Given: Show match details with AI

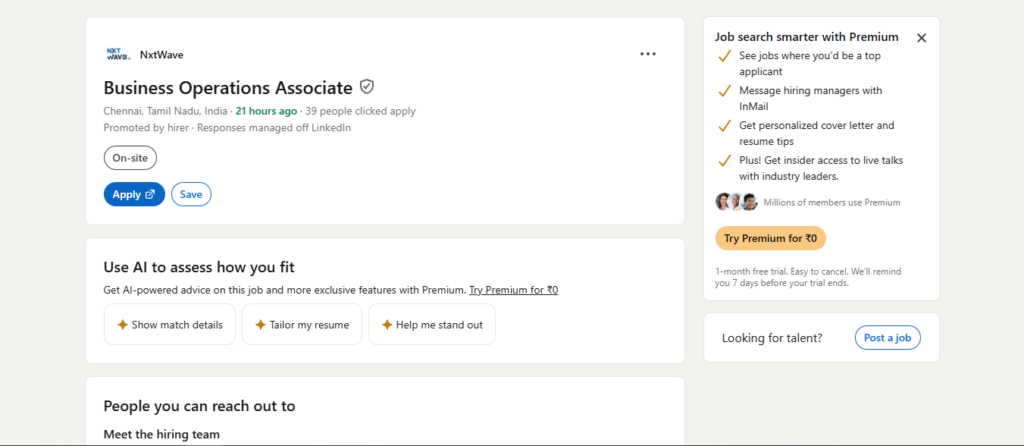Looking at the screenshot, I should click(170, 325).
